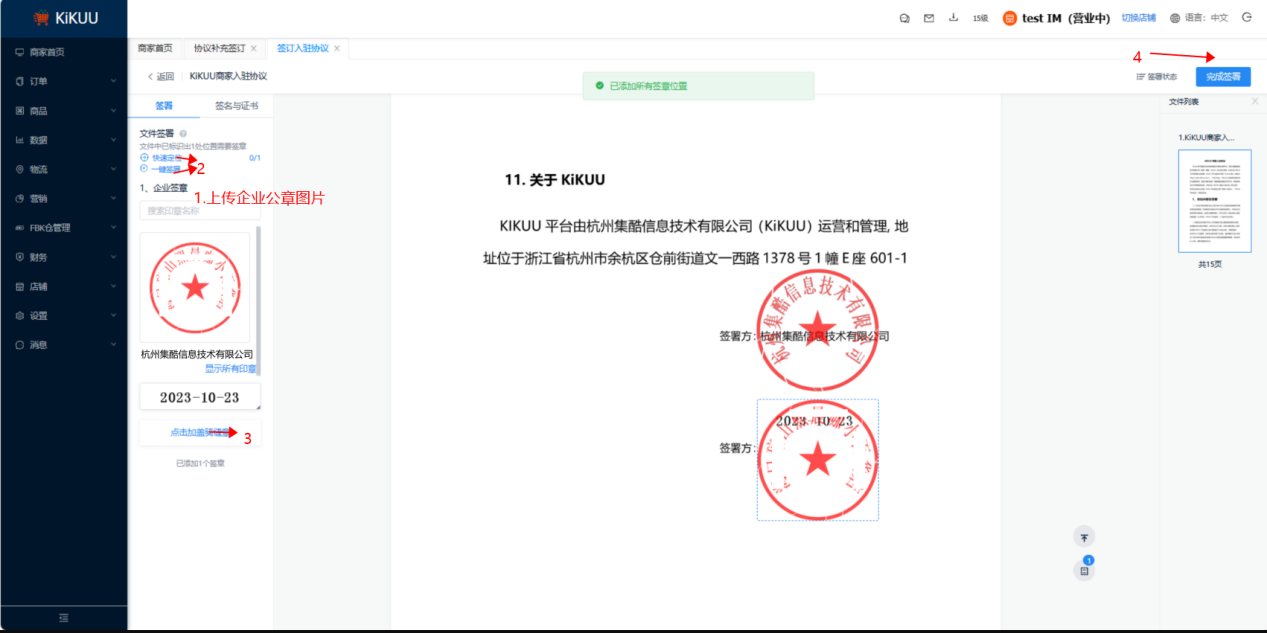Switch to the 商家首页 page tab
The width and height of the screenshot is (1267, 633).
(155, 48)
